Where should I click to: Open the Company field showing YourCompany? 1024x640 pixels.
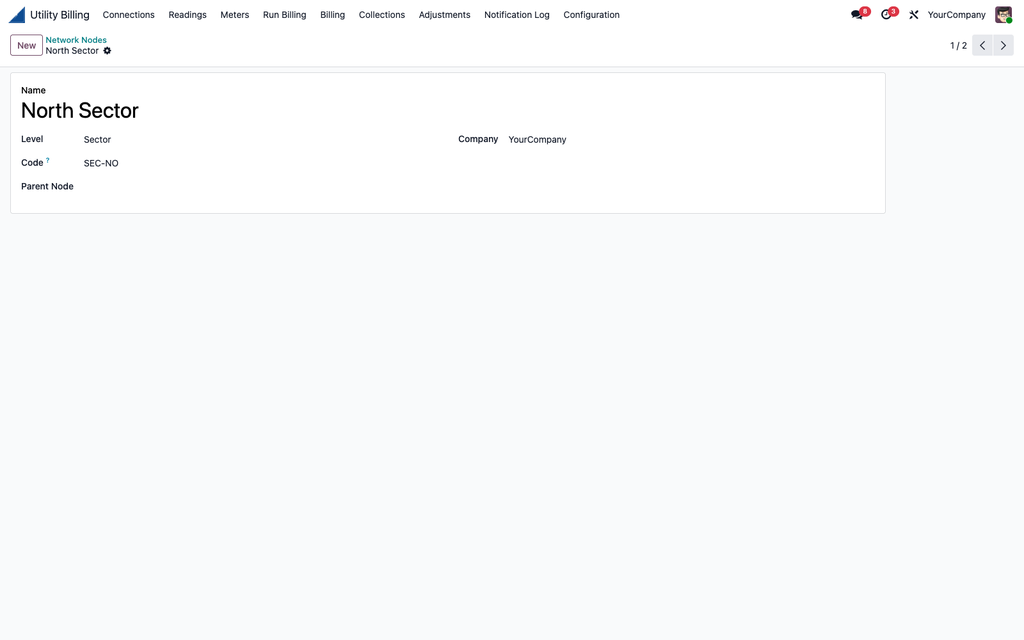point(691,140)
